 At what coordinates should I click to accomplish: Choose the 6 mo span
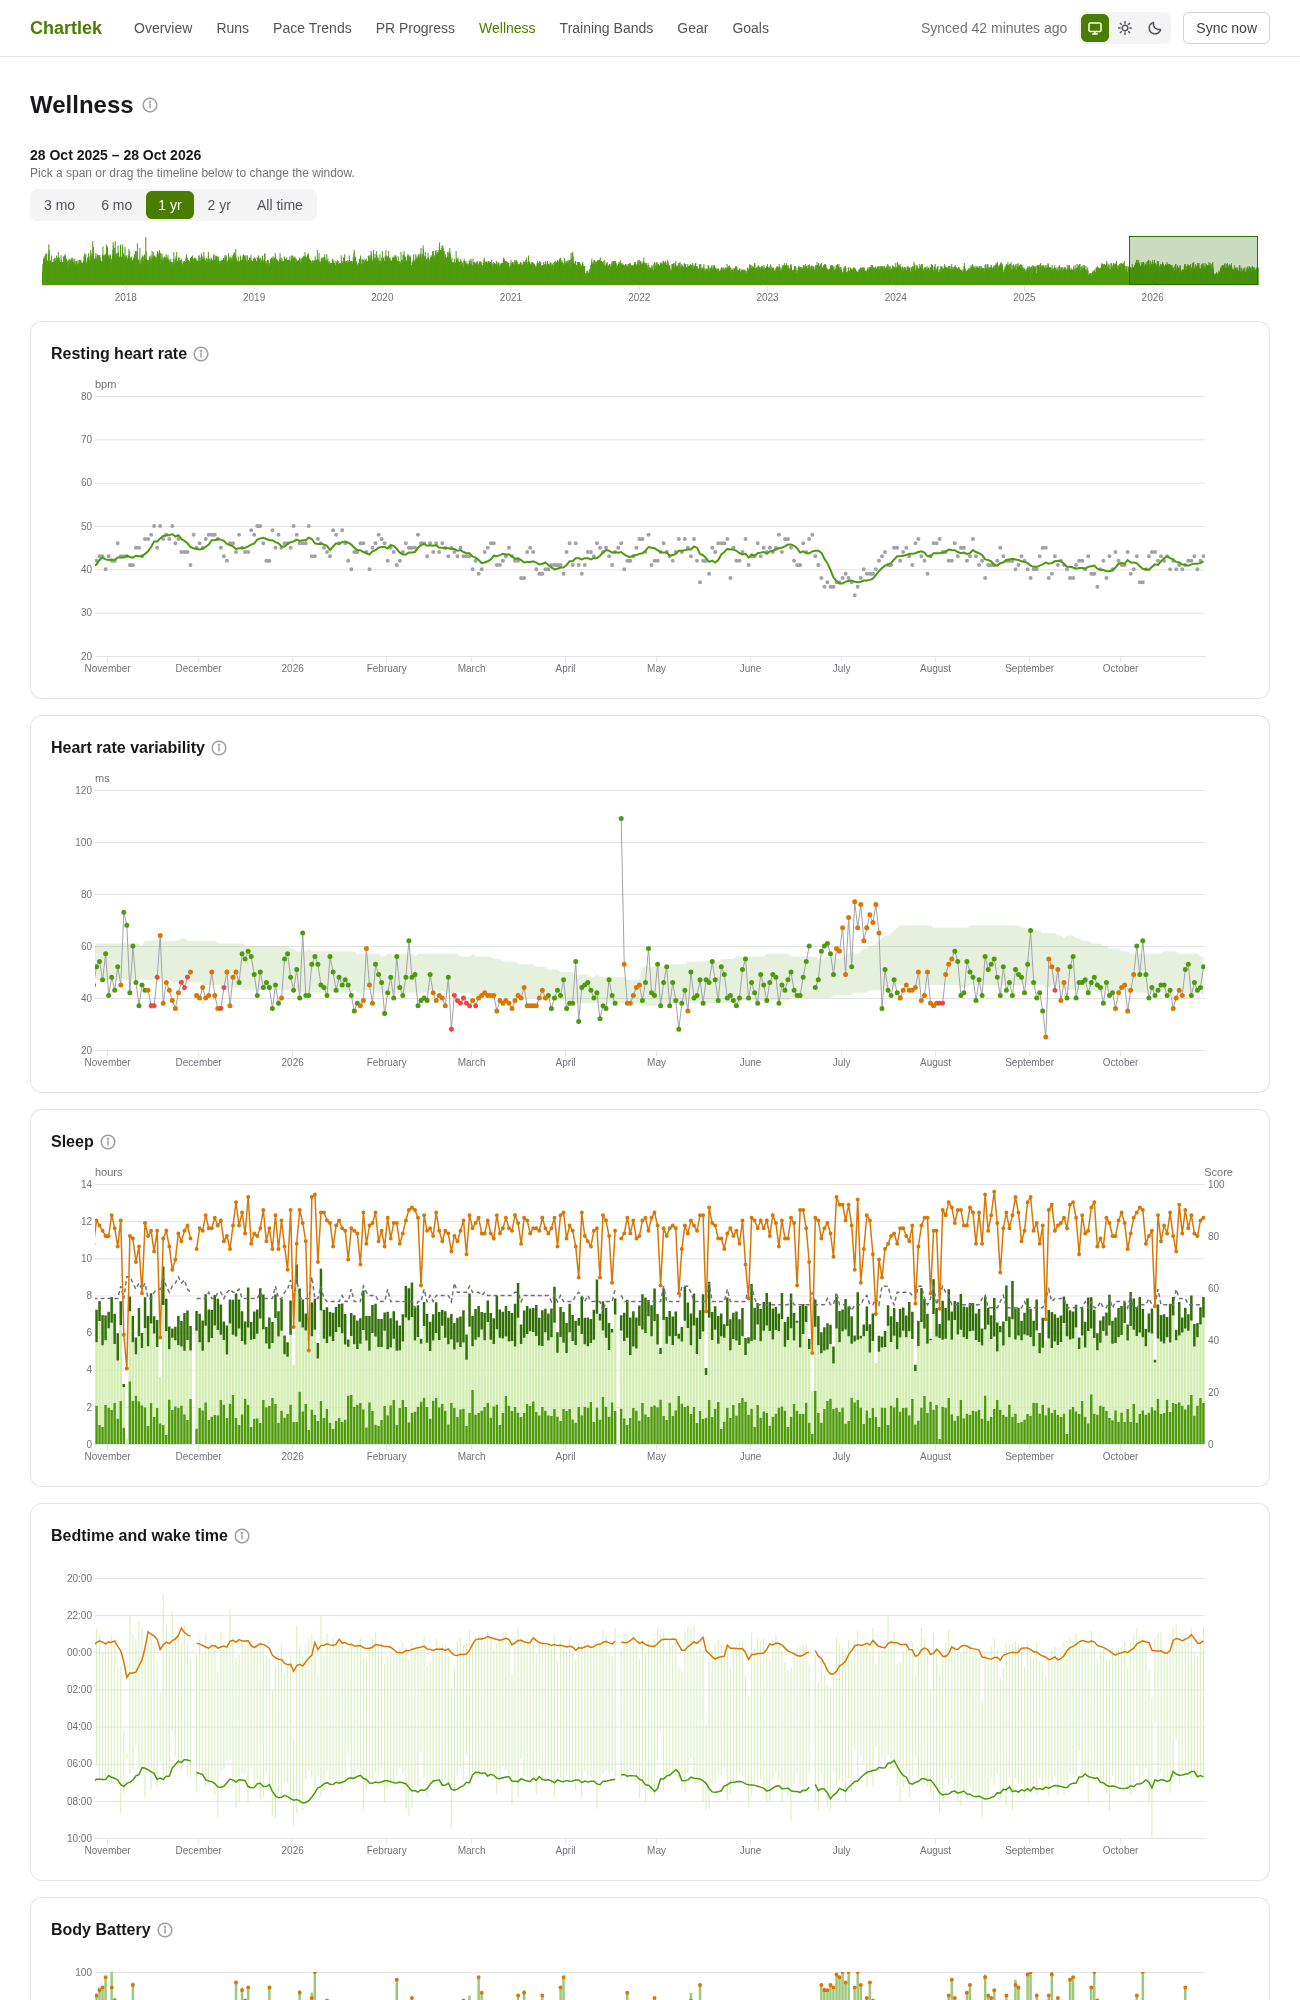pos(116,205)
